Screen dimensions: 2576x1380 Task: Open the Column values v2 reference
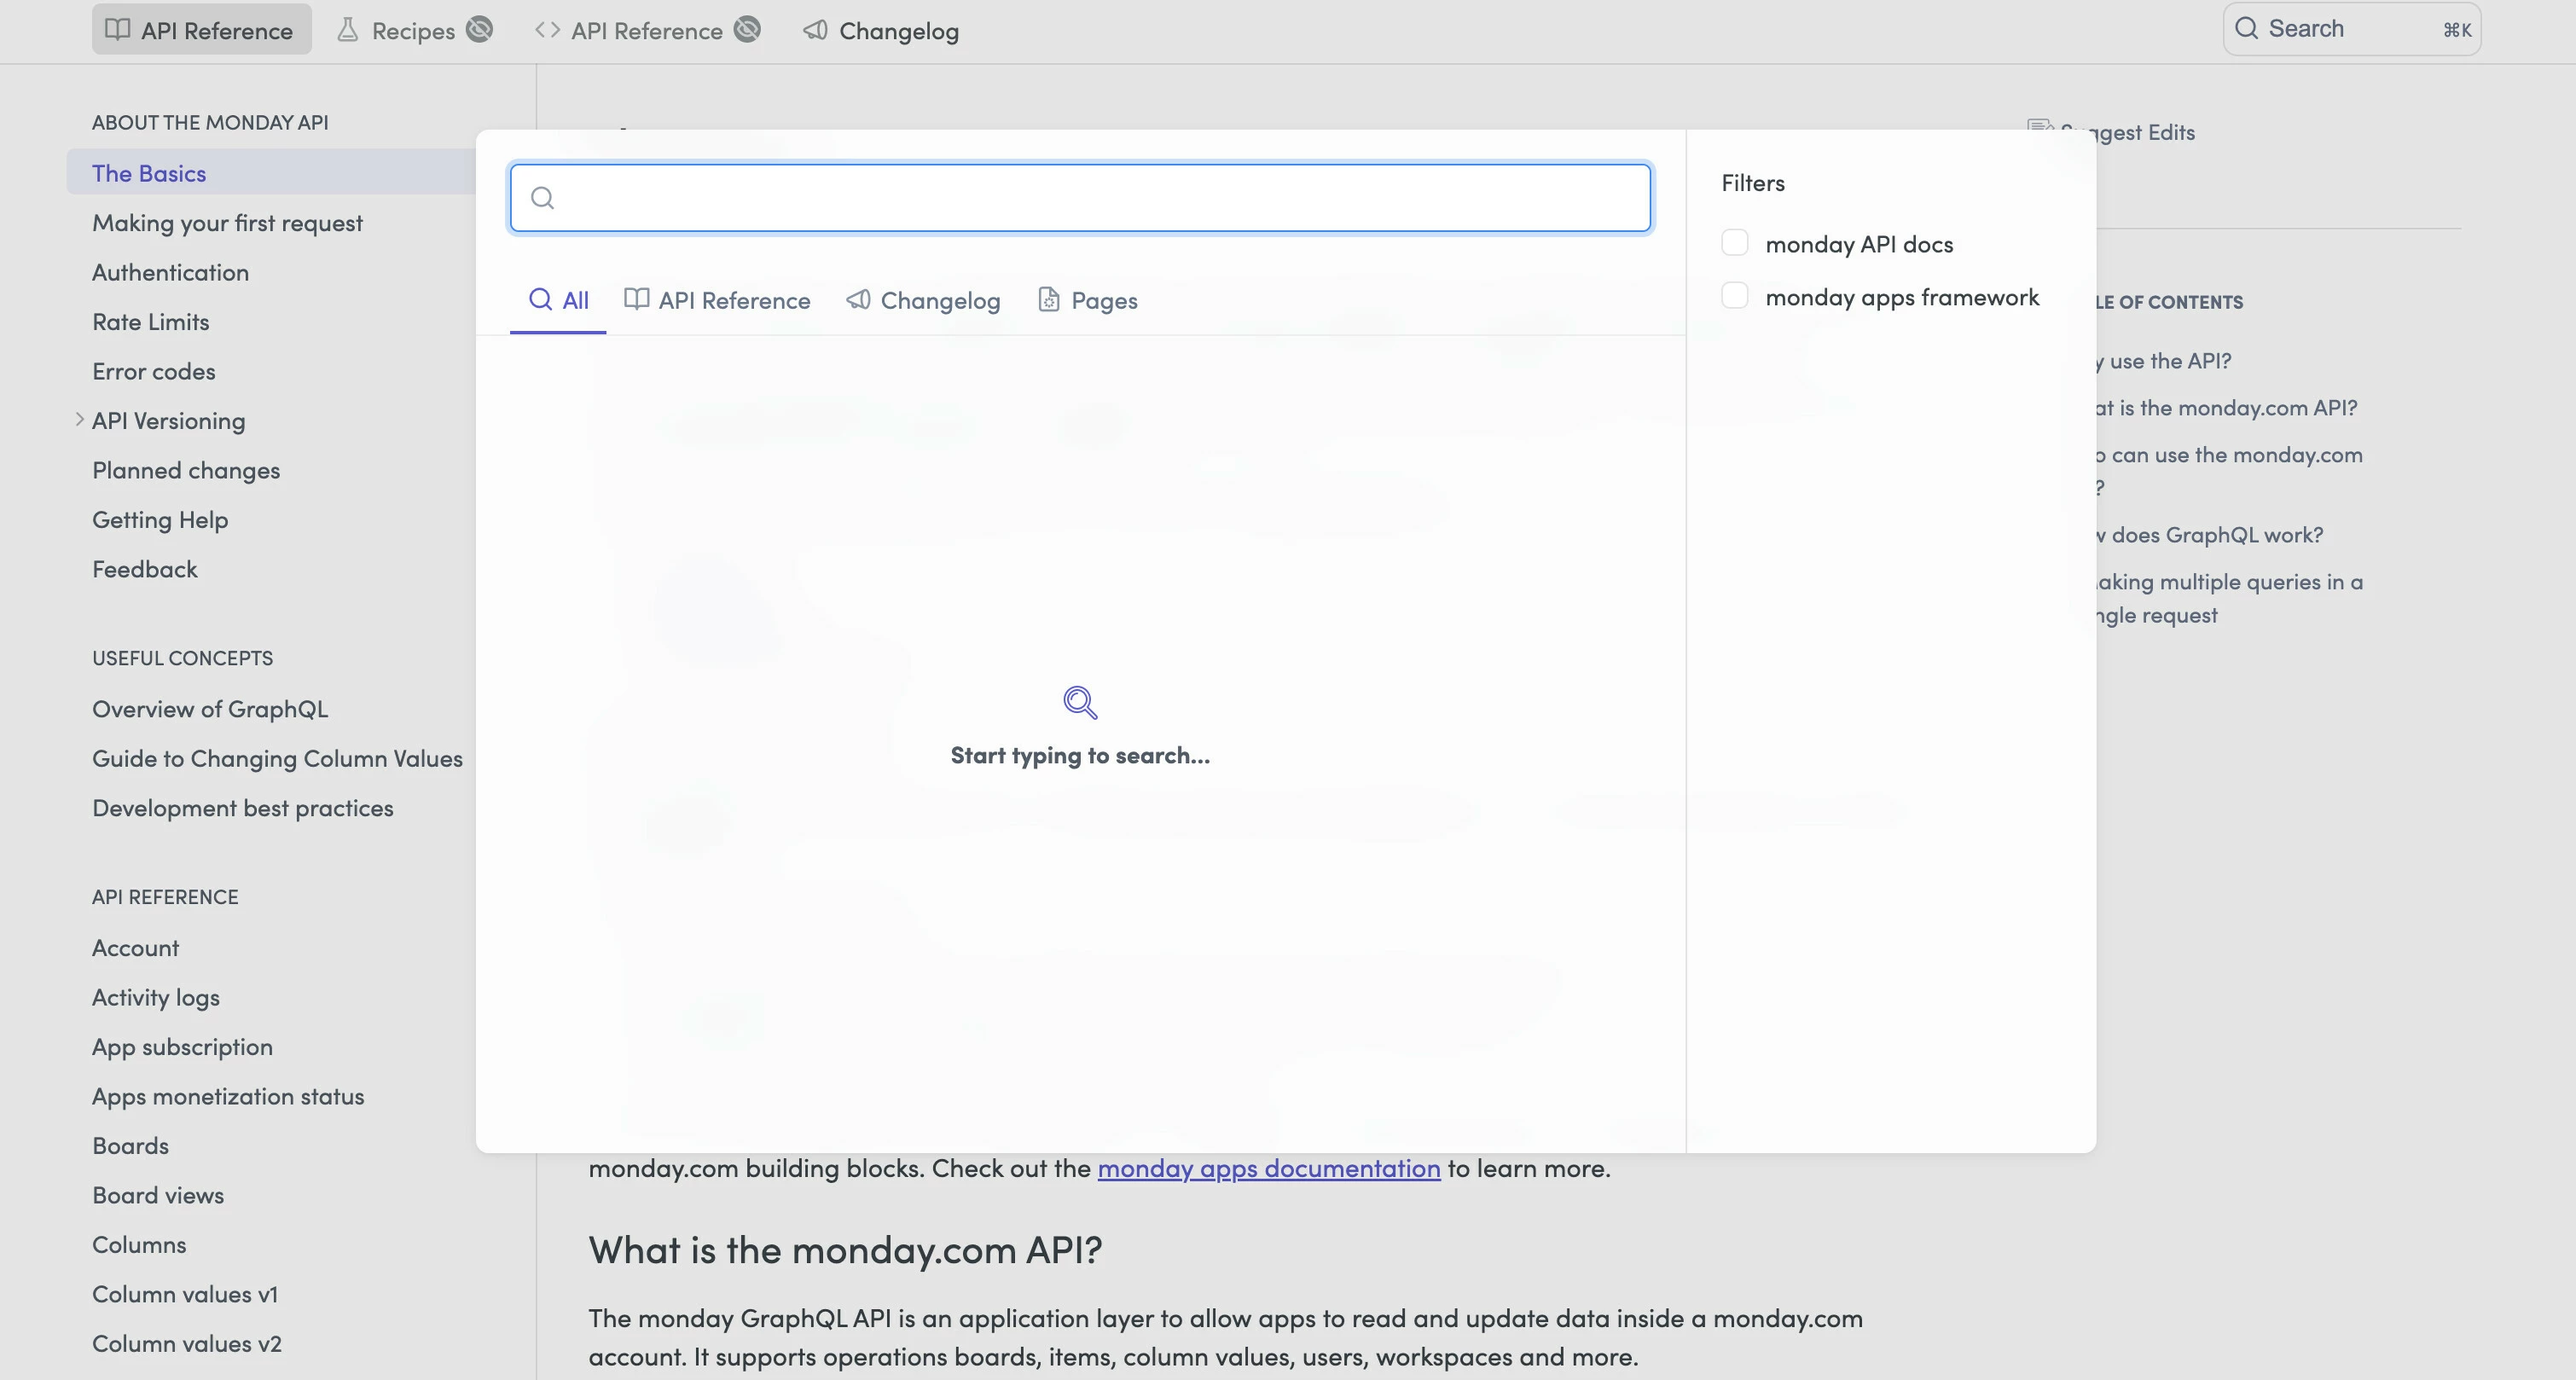(x=186, y=1343)
